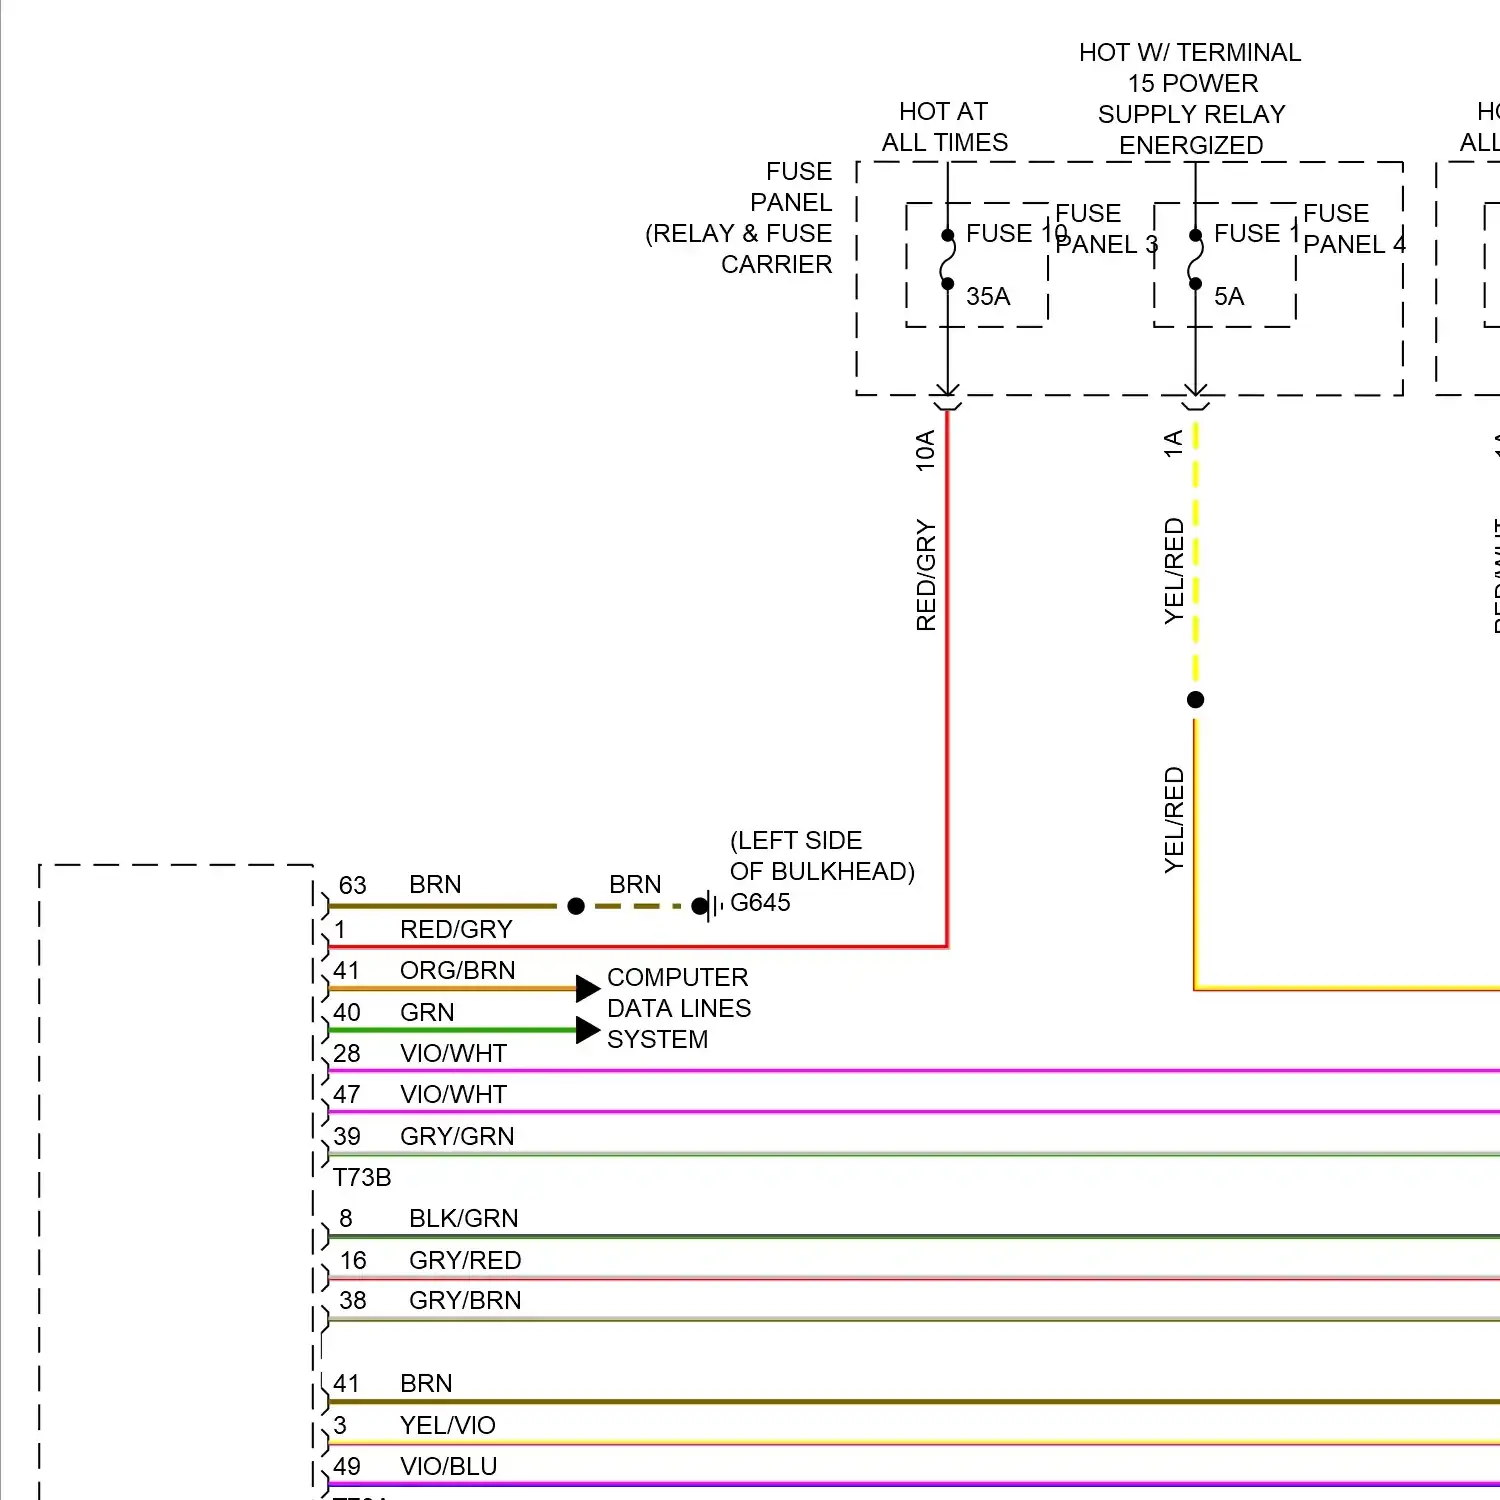Screen dimensions: 1500x1500
Task: Click the FUSE 10 label
Action: click(x=1016, y=233)
